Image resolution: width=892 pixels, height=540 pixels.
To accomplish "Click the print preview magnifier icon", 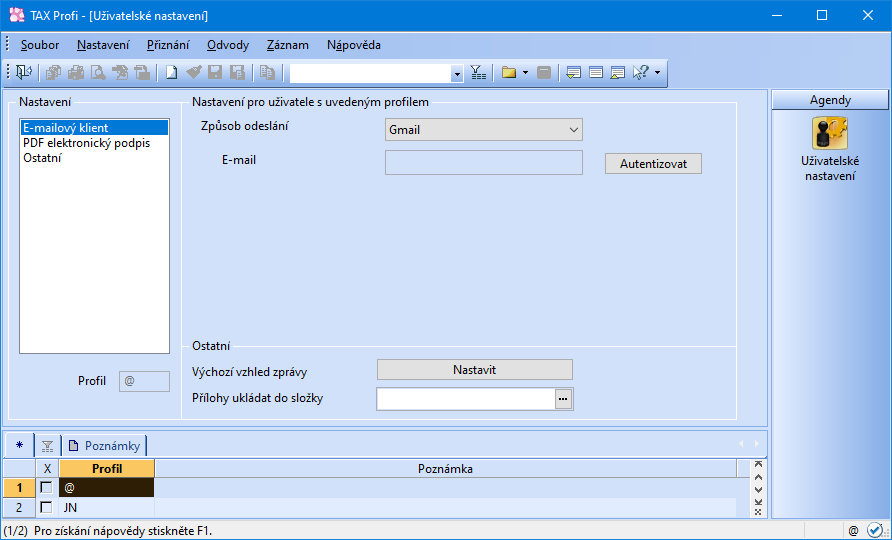I will [x=98, y=73].
